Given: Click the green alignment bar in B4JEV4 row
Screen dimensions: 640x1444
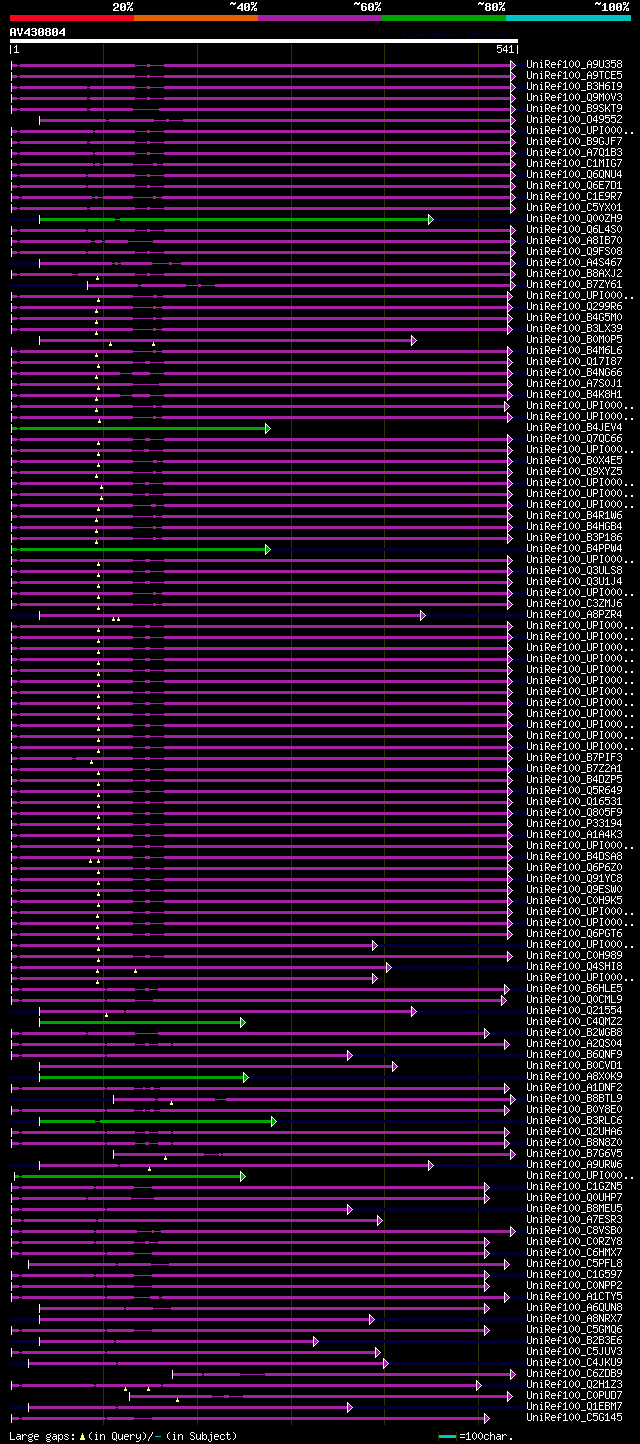Looking at the screenshot, I should point(140,428).
